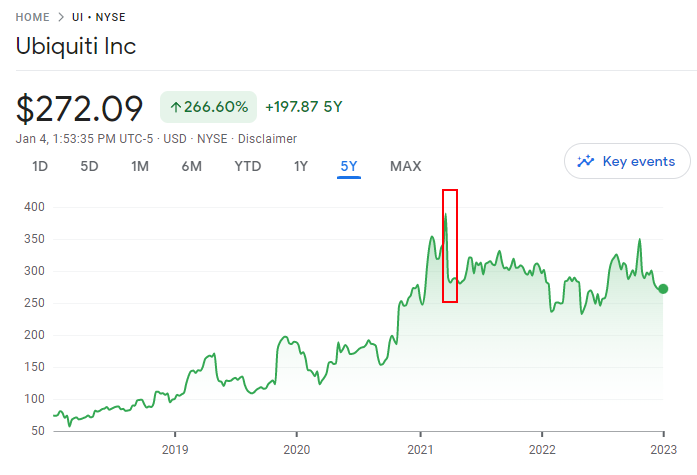Open the Disclaimer link
This screenshot has height=475, width=697.
(x=267, y=139)
